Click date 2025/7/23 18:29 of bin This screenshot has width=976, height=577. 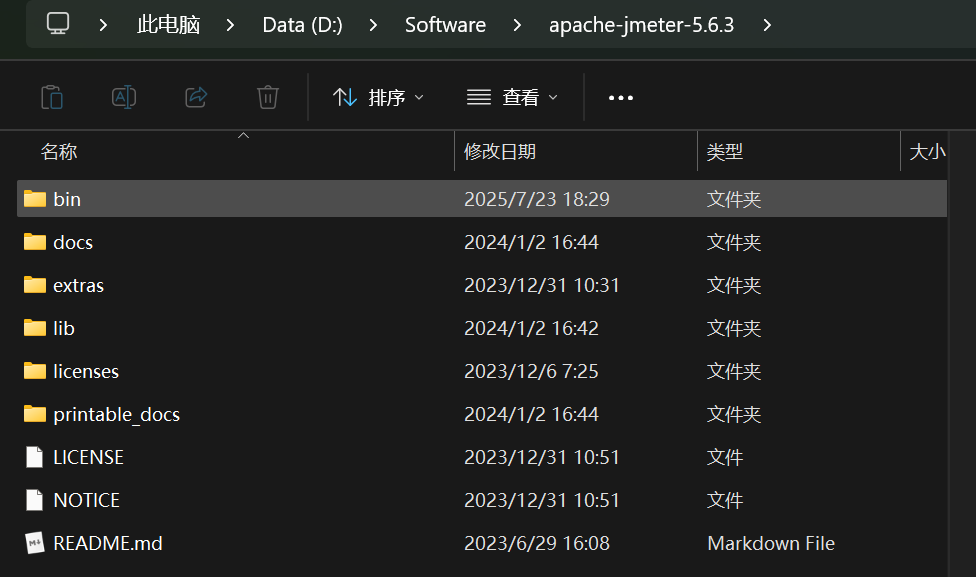click(537, 199)
